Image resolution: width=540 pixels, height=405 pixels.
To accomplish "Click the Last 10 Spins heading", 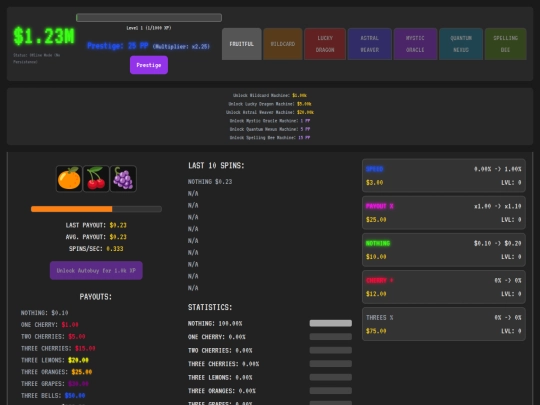I will (x=216, y=166).
